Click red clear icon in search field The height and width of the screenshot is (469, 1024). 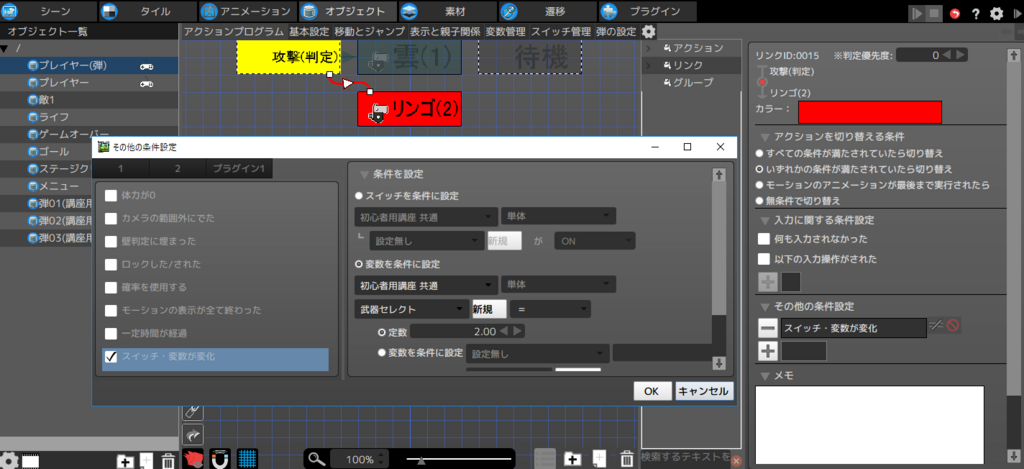tap(736, 461)
